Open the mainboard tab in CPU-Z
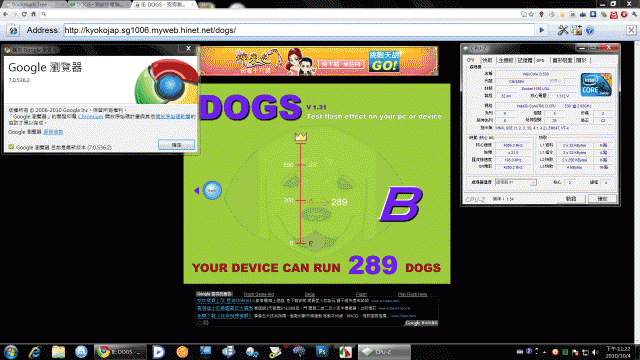Viewport: 640px width, 360px height. [506, 60]
